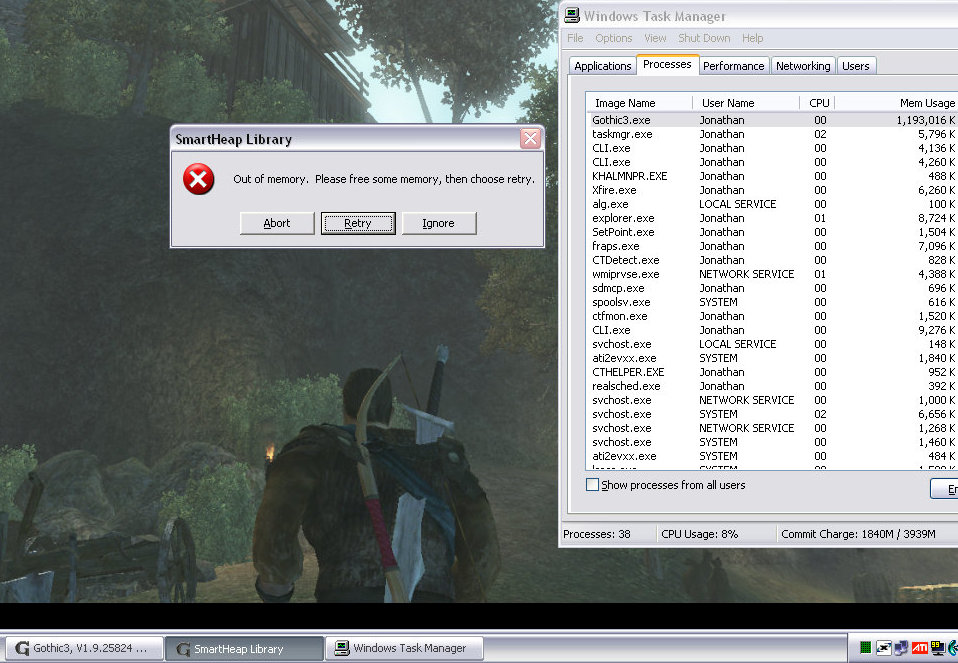Screen dimensions: 958x663
Task: Click Processes: 38 status entry
Action: 597,534
